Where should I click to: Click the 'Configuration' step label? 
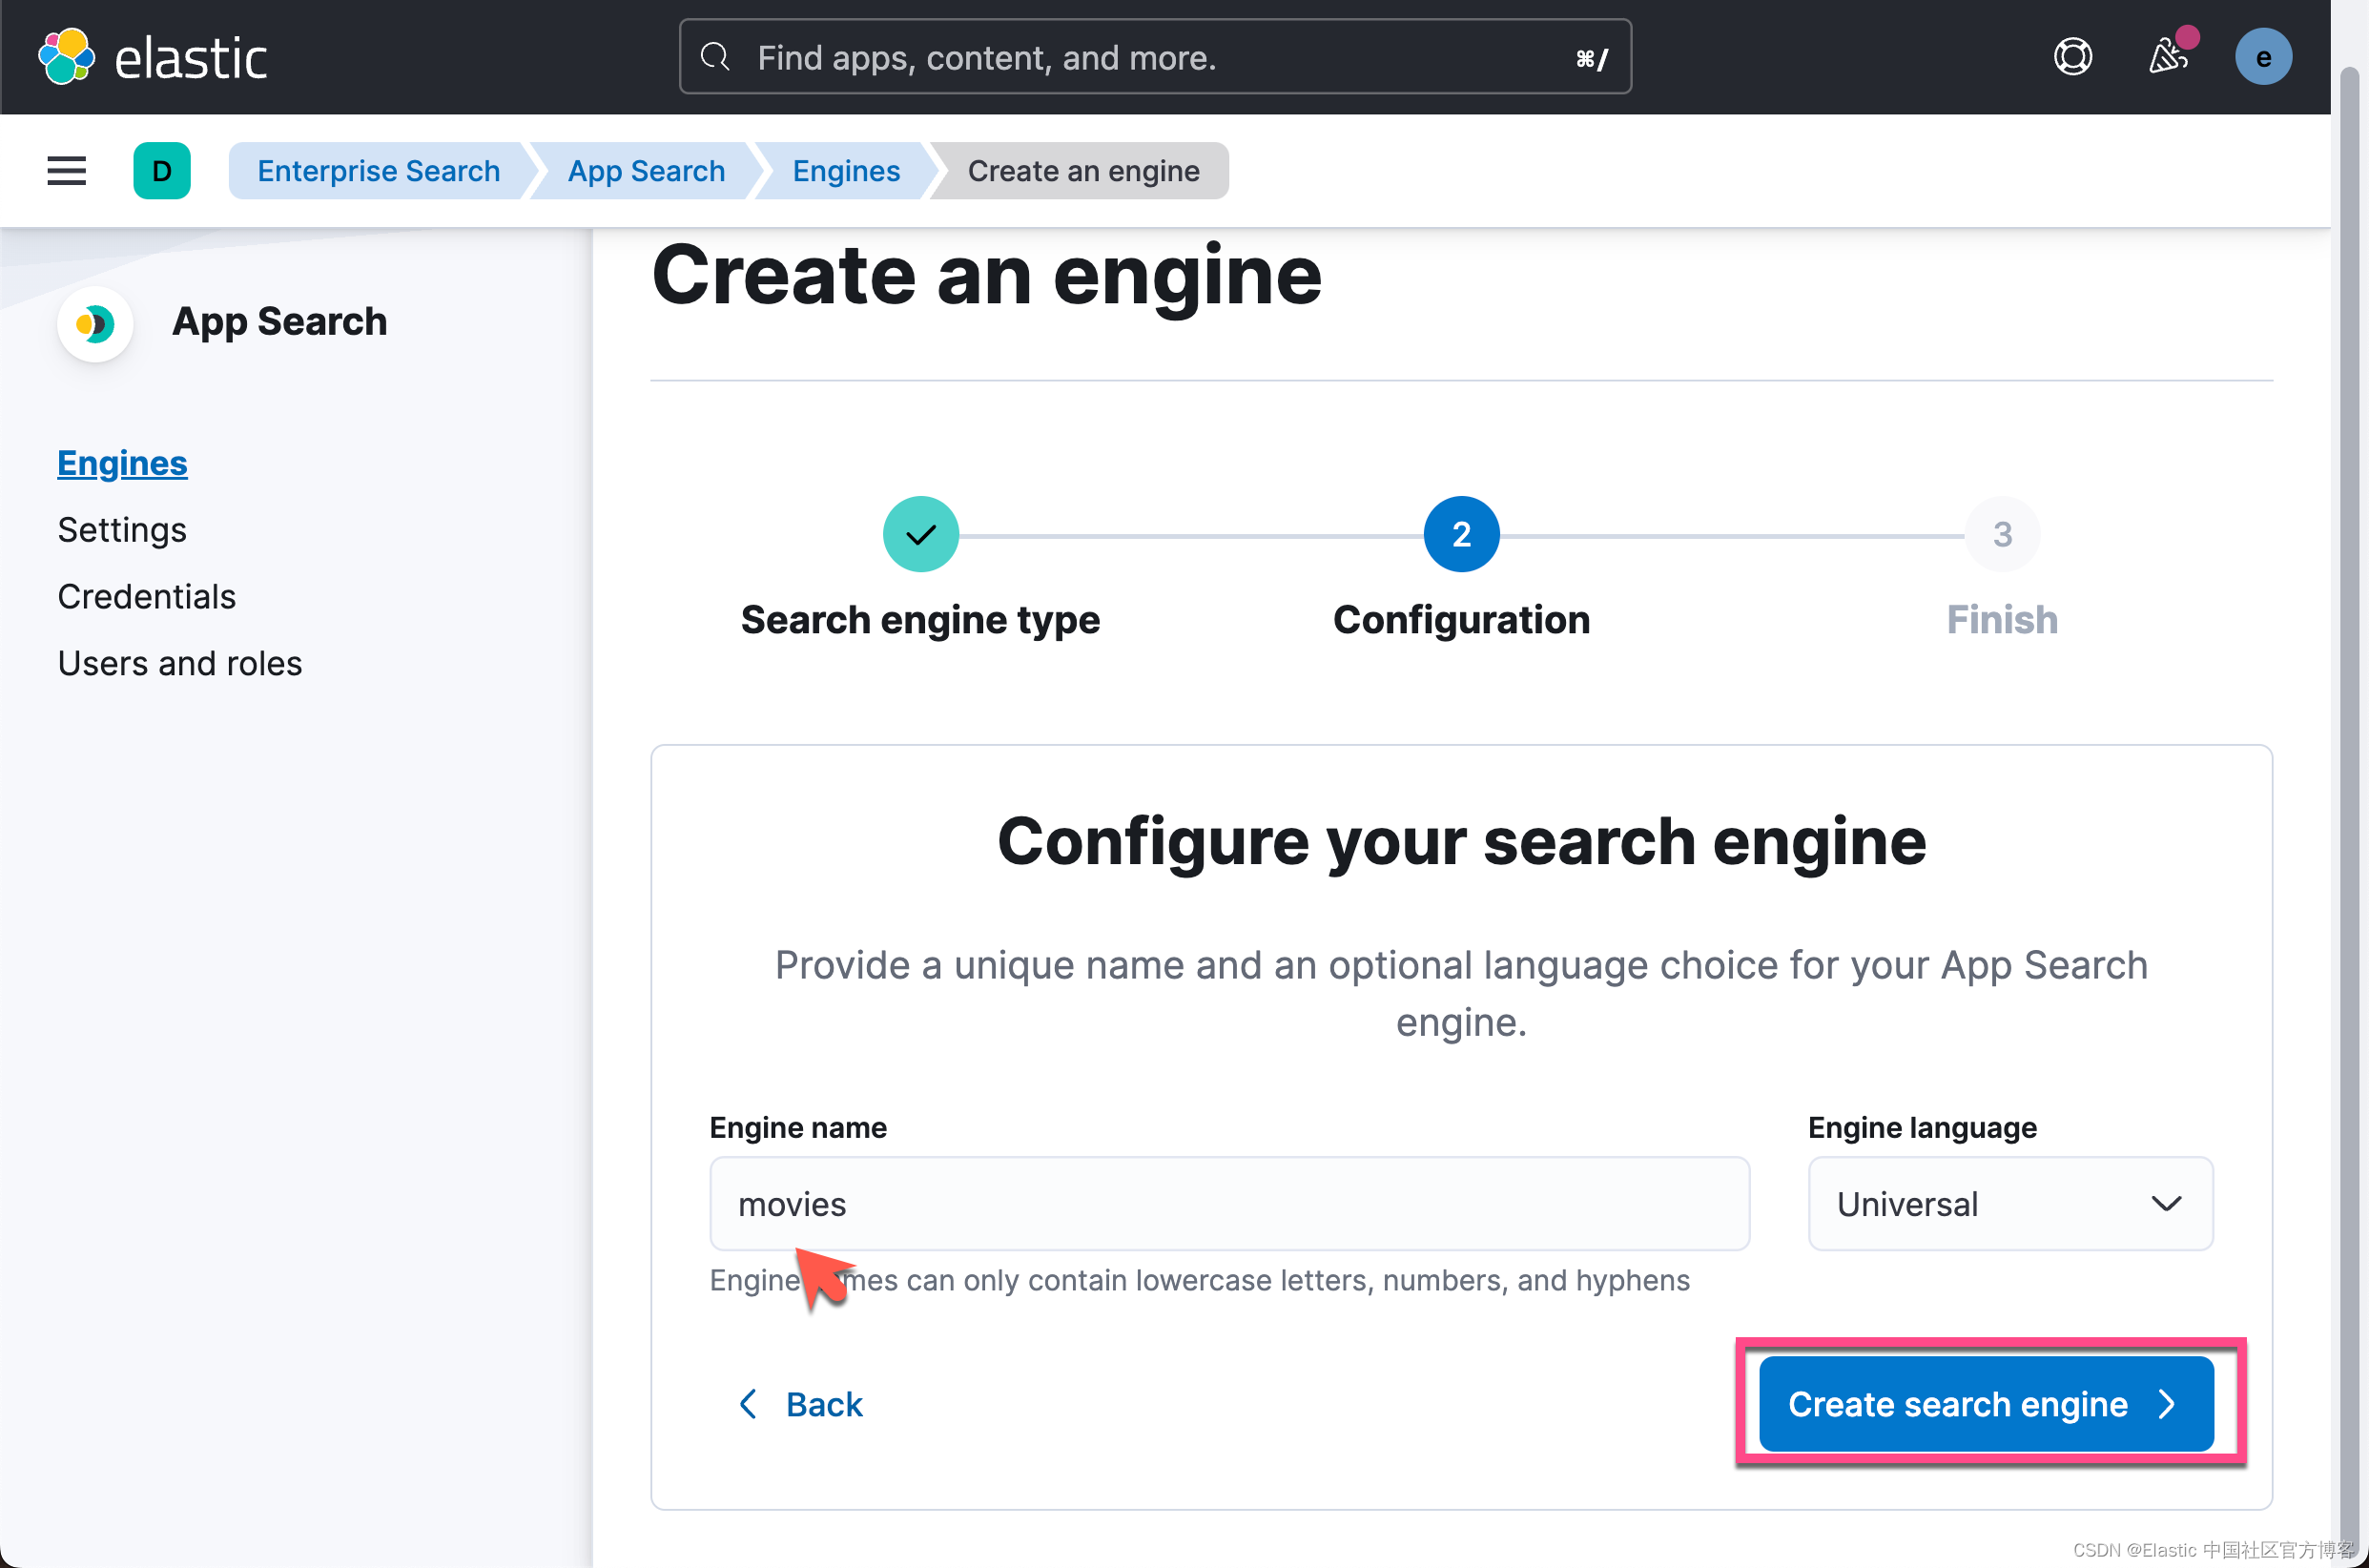pos(1461,620)
